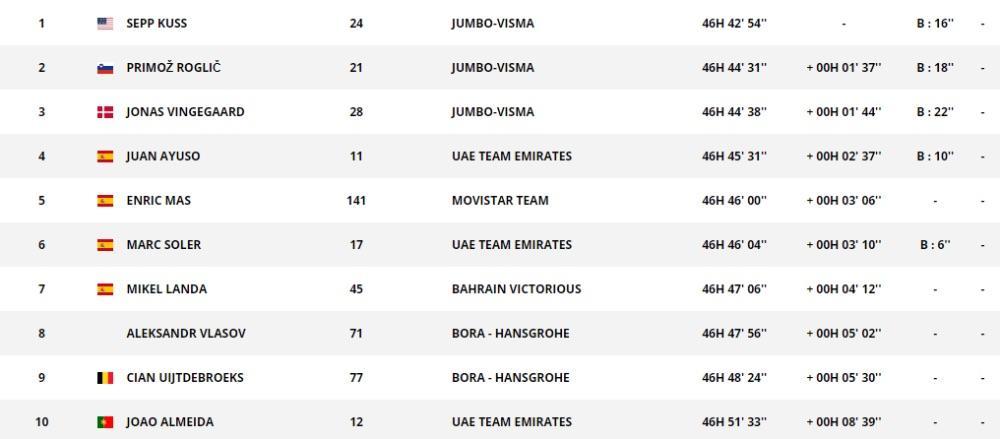Screen dimensions: 1000x439
Task: Open Movistar Team link
Action: [500, 200]
